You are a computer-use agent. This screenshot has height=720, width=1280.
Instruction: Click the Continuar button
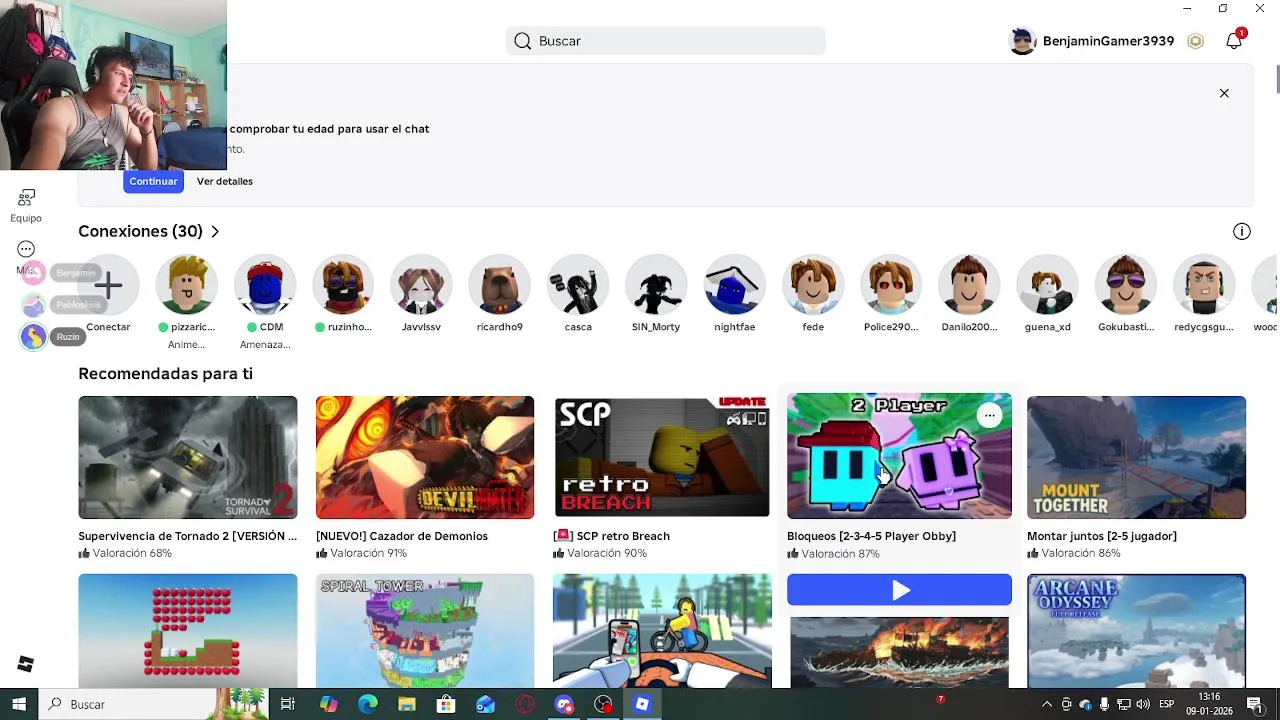pos(153,181)
